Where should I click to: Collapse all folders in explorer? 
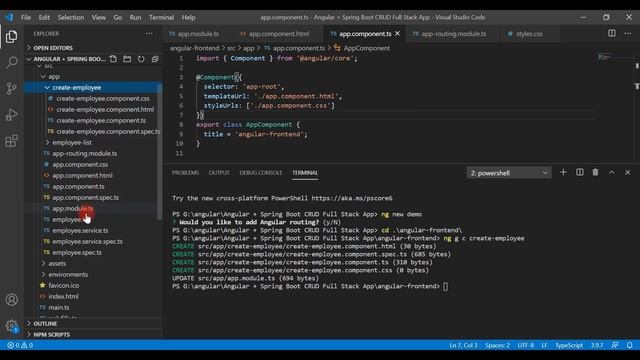pyautogui.click(x=155, y=59)
